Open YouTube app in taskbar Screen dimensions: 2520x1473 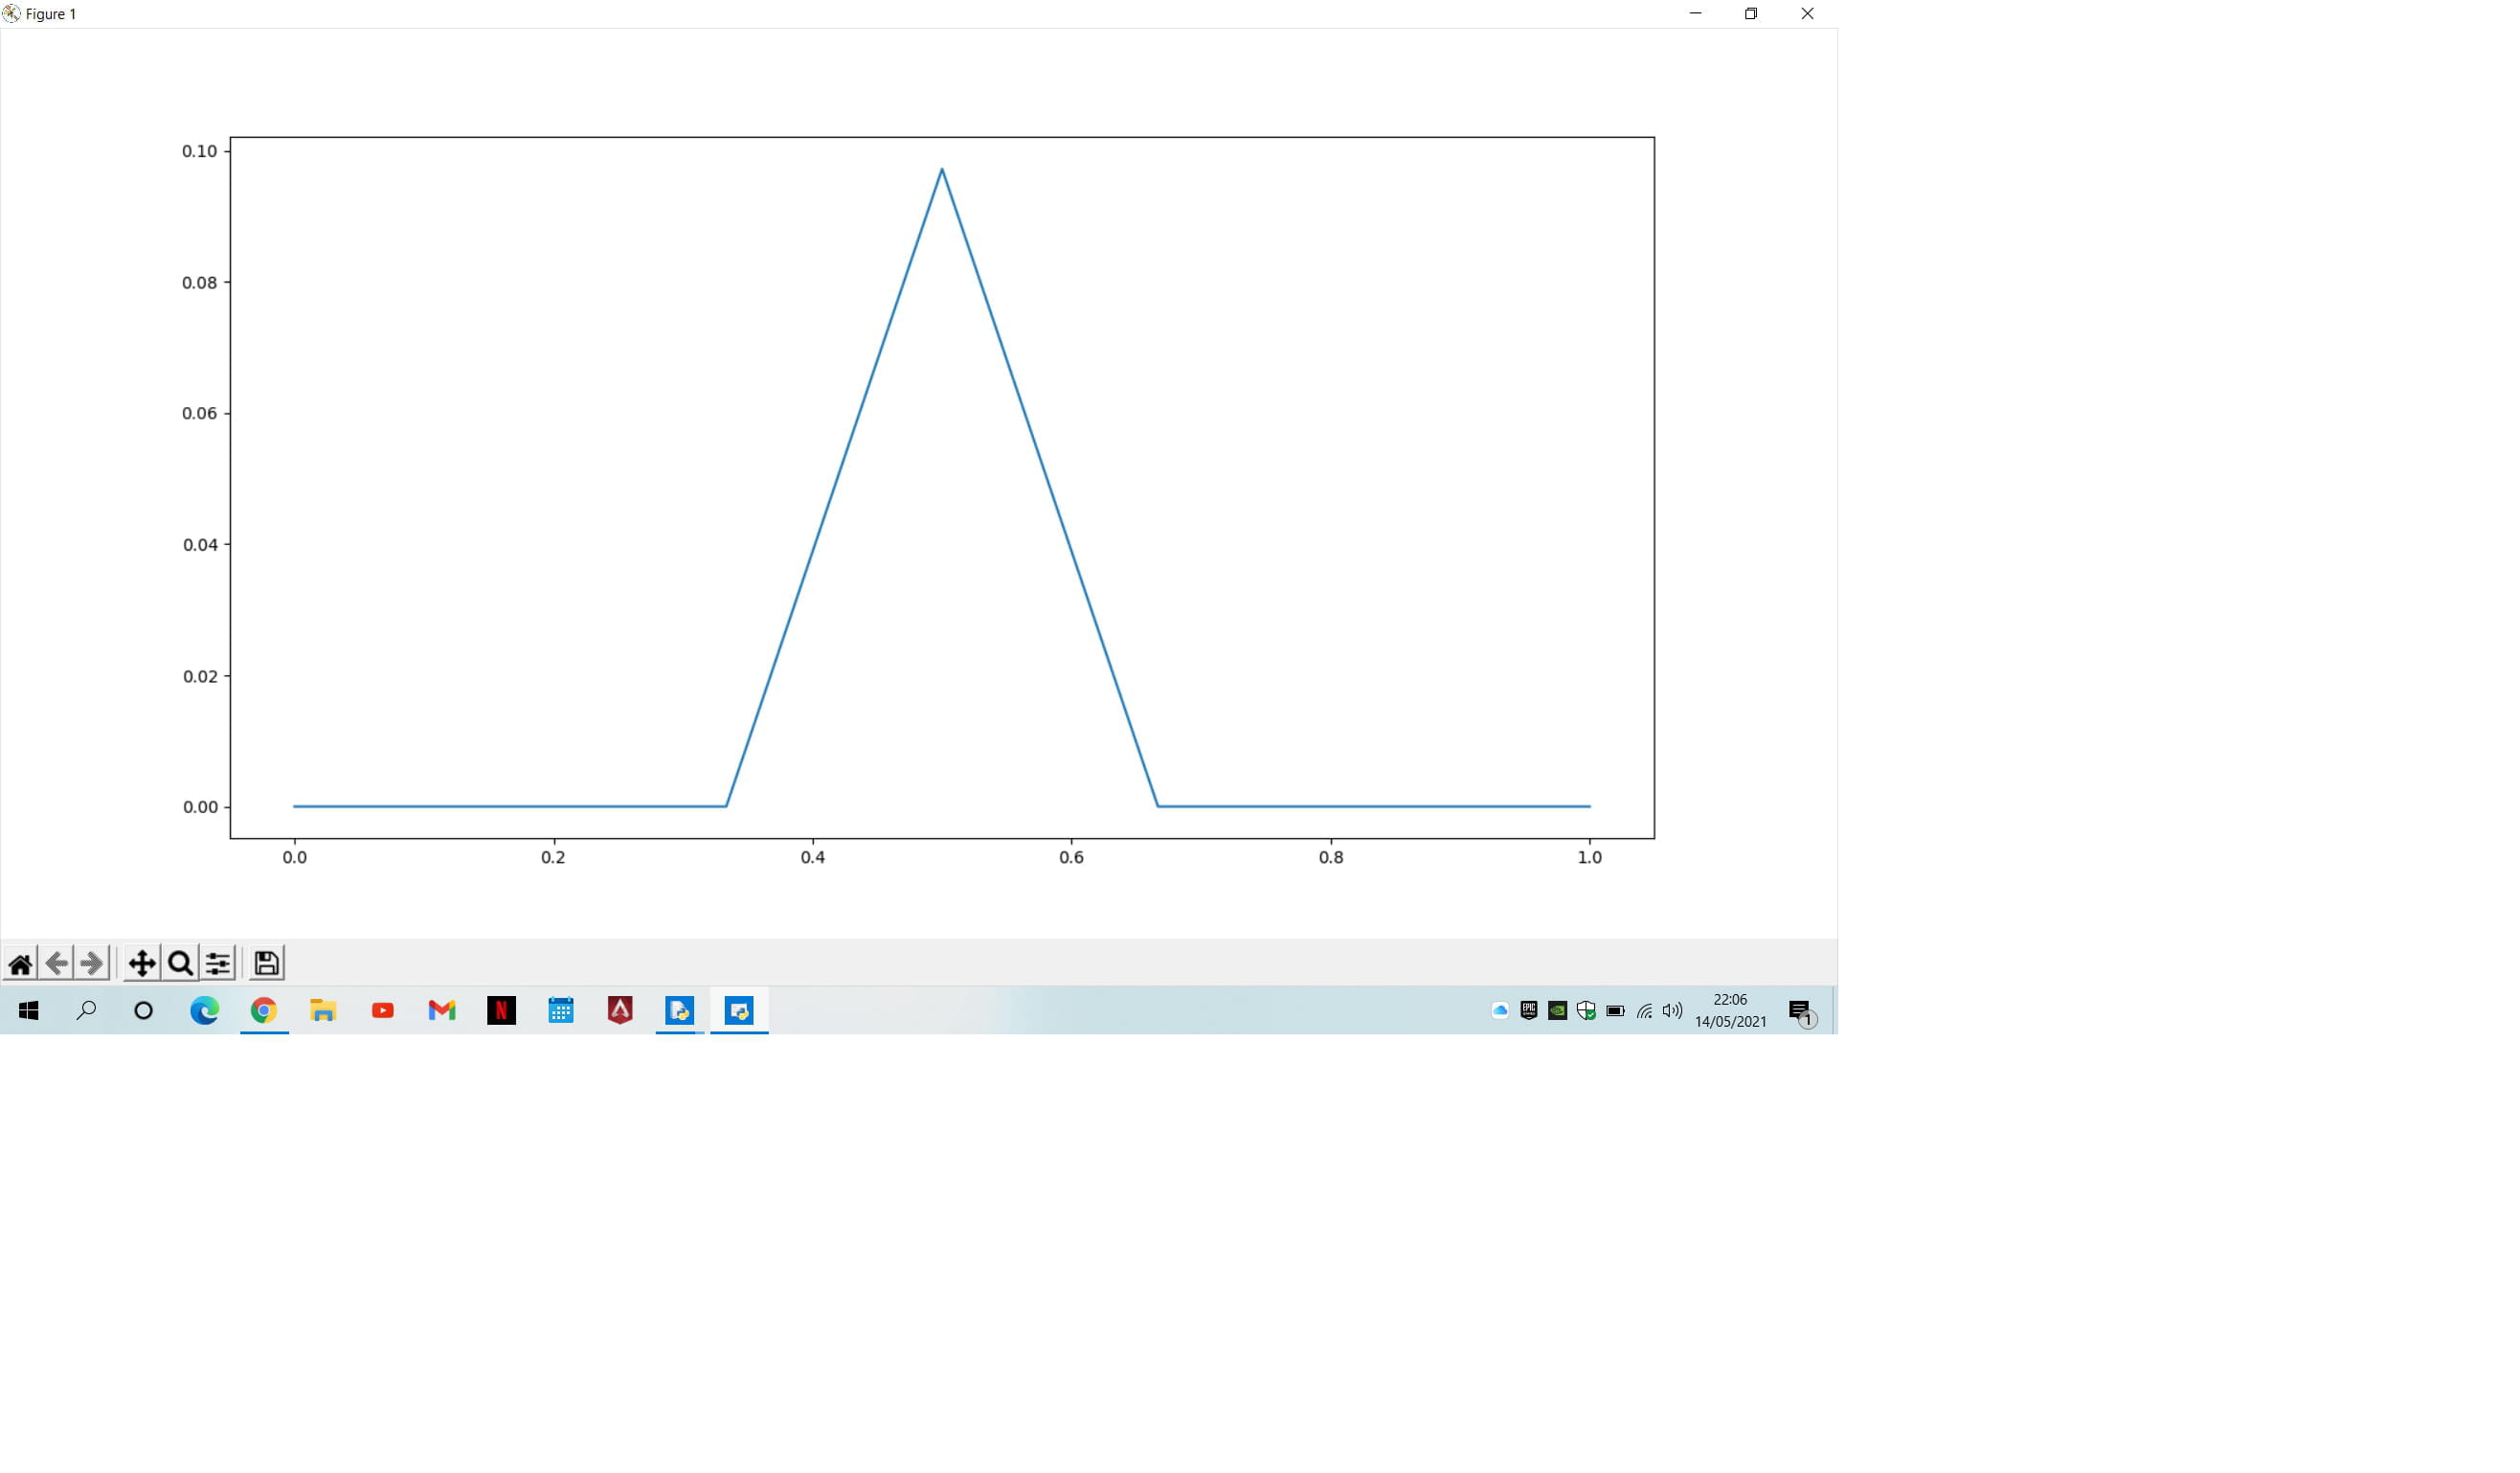tap(383, 1011)
